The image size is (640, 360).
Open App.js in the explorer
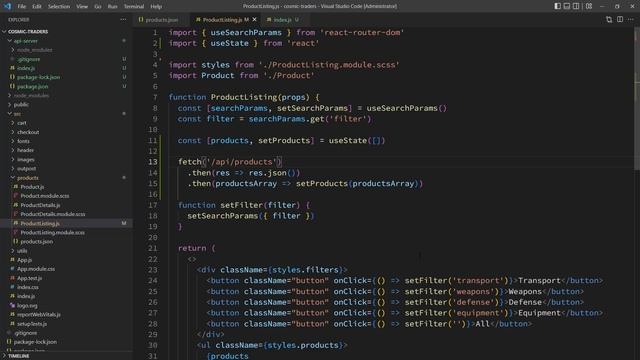pos(24,260)
